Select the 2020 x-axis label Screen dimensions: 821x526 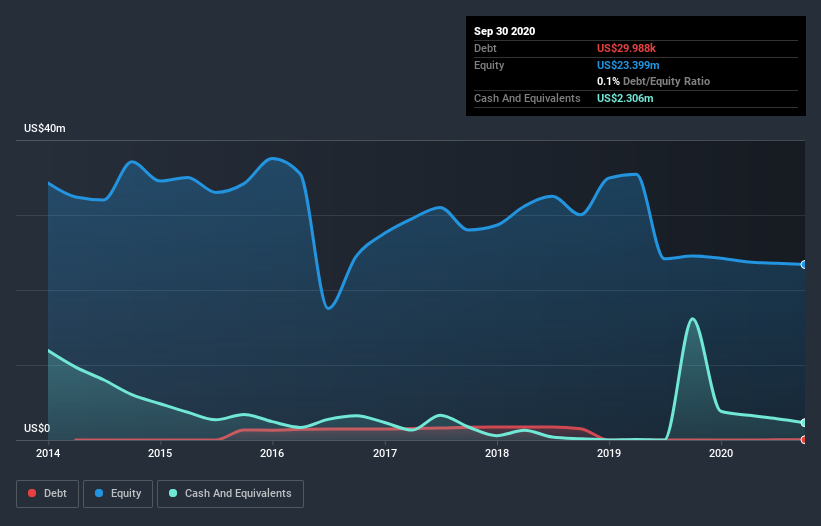[721, 454]
